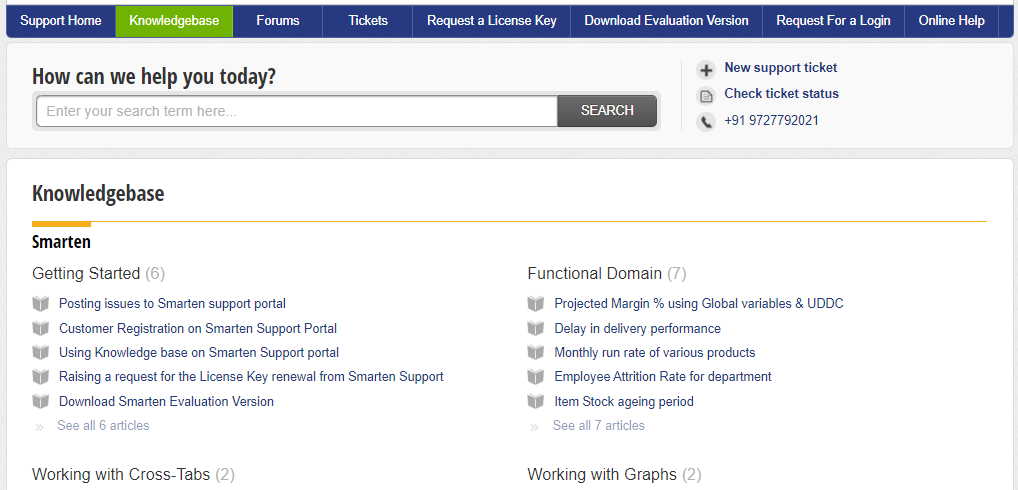
Task: Click book icon beside License Key renewal article
Action: click(x=41, y=377)
